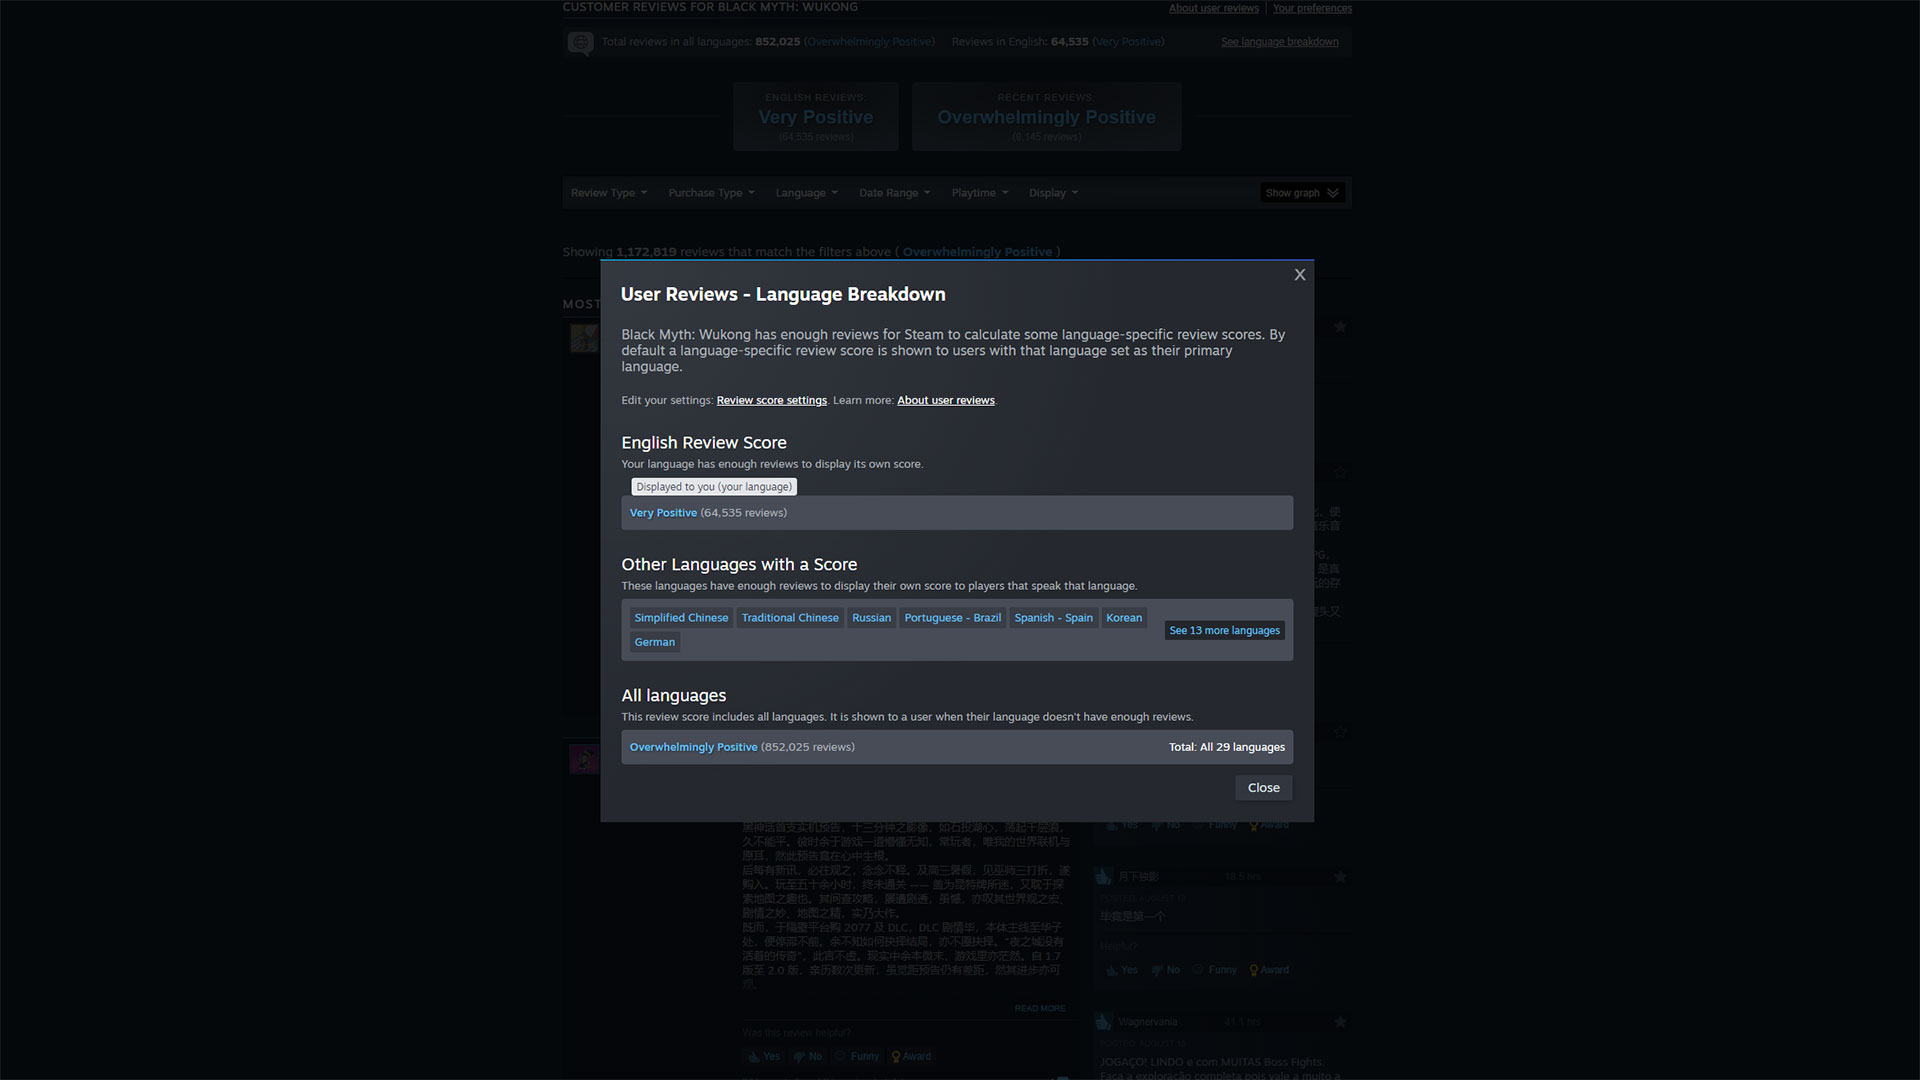The height and width of the screenshot is (1080, 1920).
Task: Expand See 13 more languages
Action: 1224,631
